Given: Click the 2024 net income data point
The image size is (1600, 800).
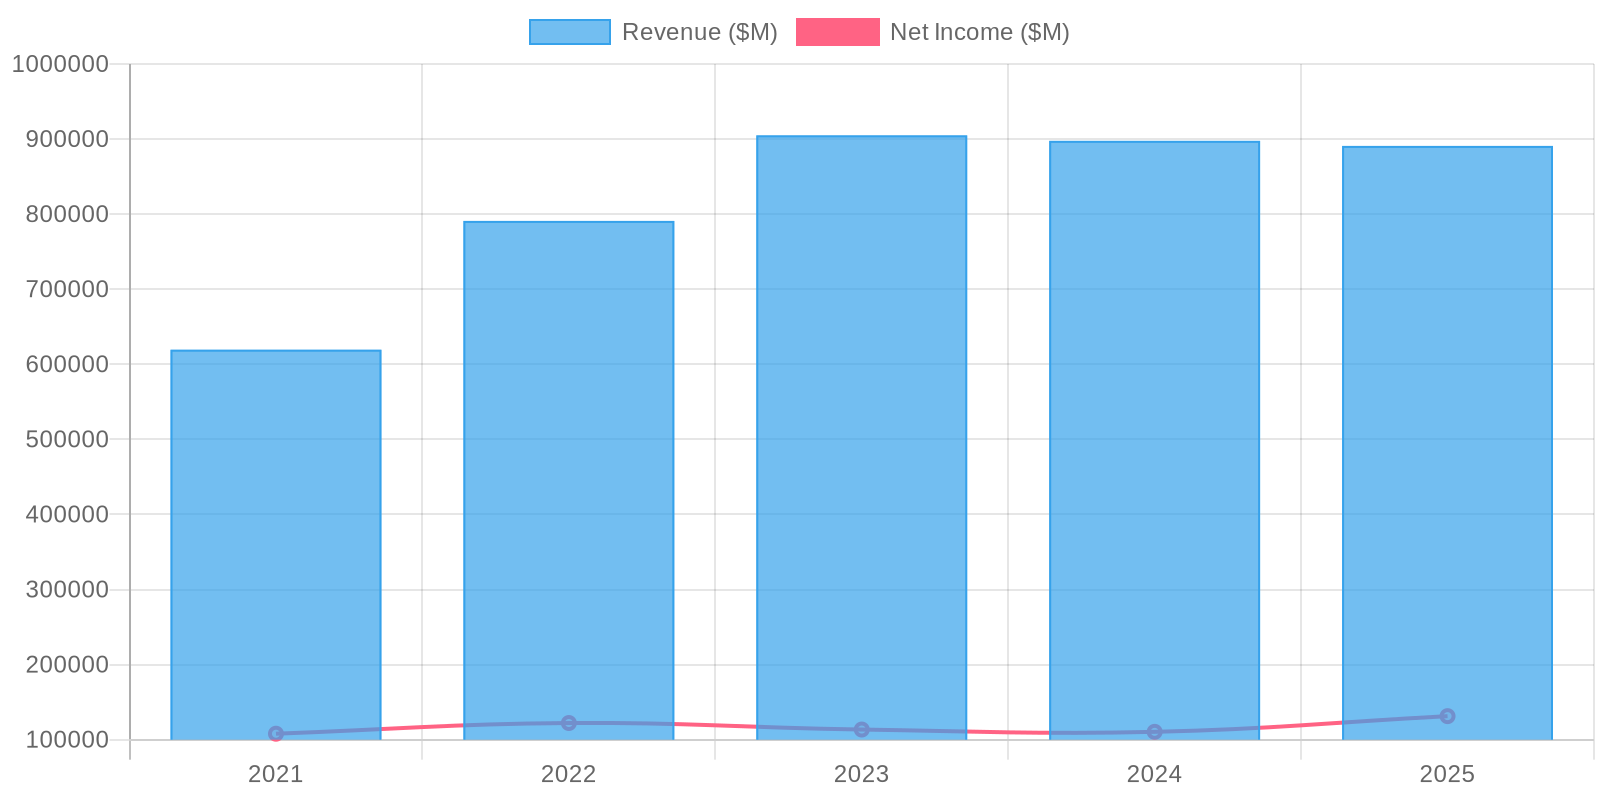Looking at the screenshot, I should click(1154, 732).
